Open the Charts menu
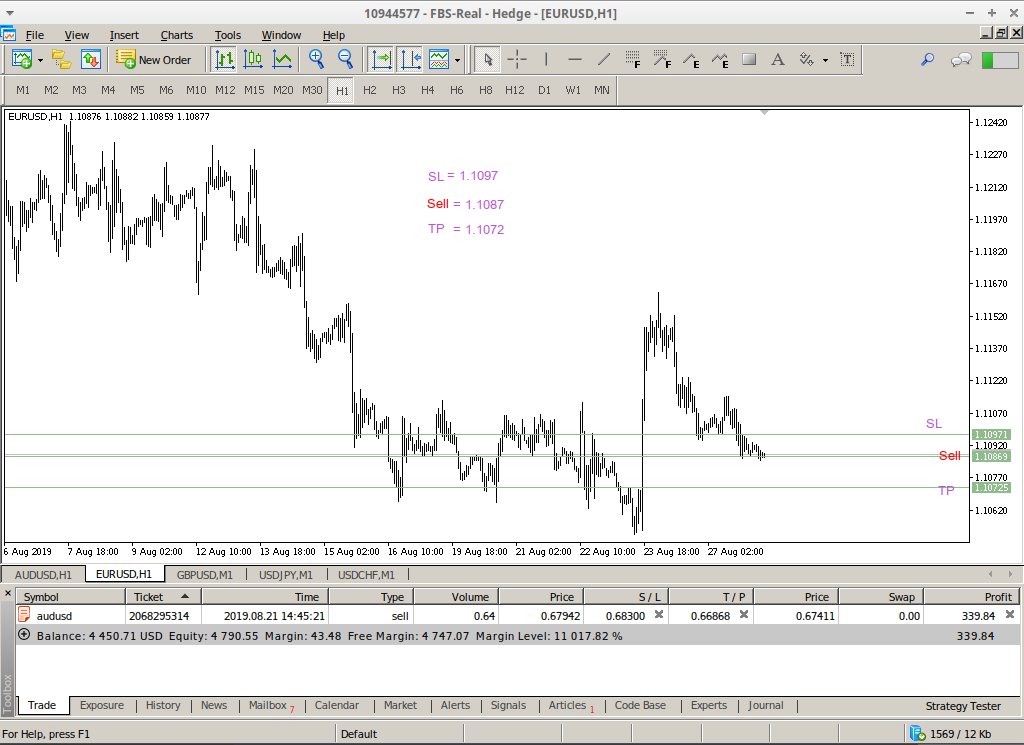Screen dimensions: 1024x745 pos(177,35)
